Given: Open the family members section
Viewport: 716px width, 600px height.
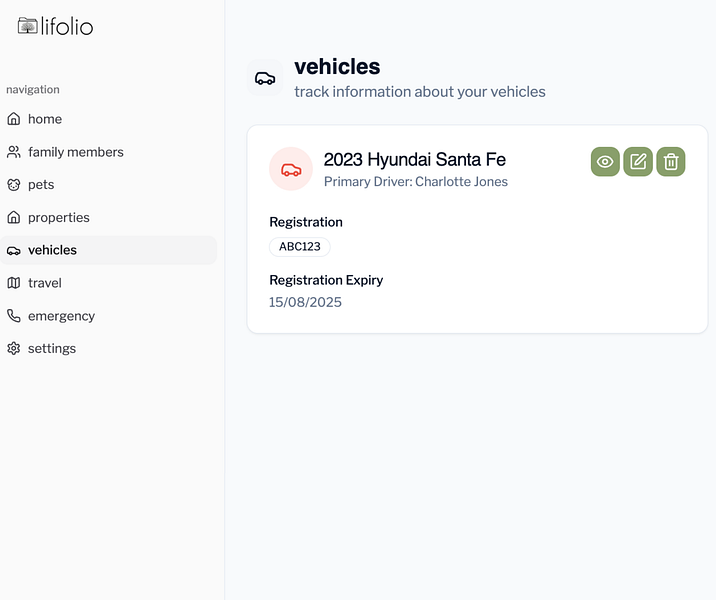Looking at the screenshot, I should [x=75, y=152].
